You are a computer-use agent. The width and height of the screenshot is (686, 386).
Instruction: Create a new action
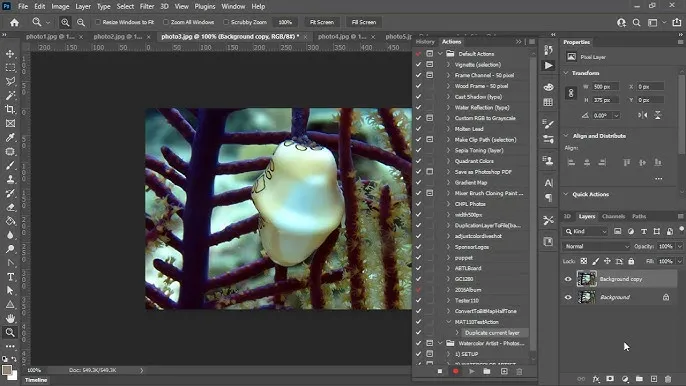(x=504, y=371)
